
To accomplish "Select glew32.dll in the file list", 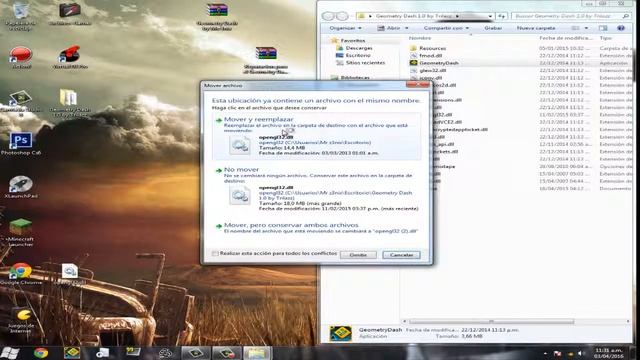I will click(433, 70).
